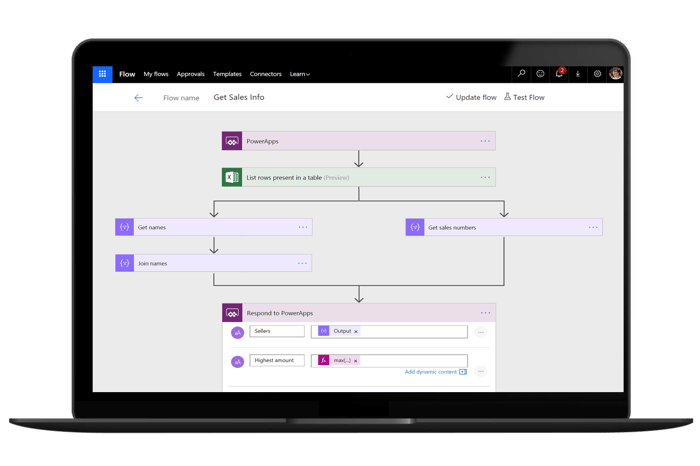Open Get sales numbers options menu
Screen dimensions: 700x466
[x=593, y=227]
